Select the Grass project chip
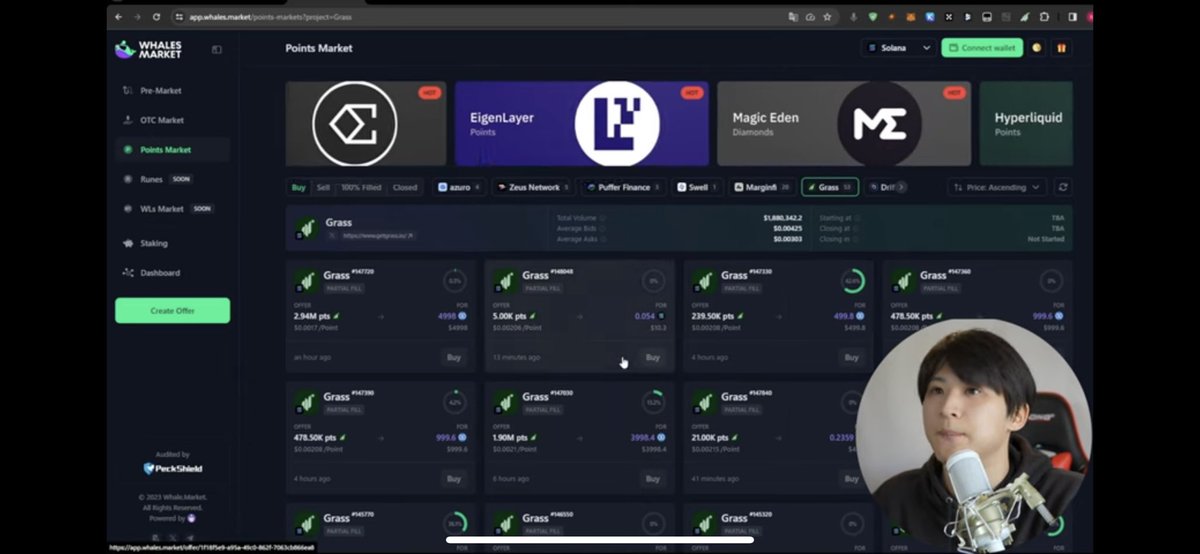The image size is (1200, 554). click(x=829, y=187)
